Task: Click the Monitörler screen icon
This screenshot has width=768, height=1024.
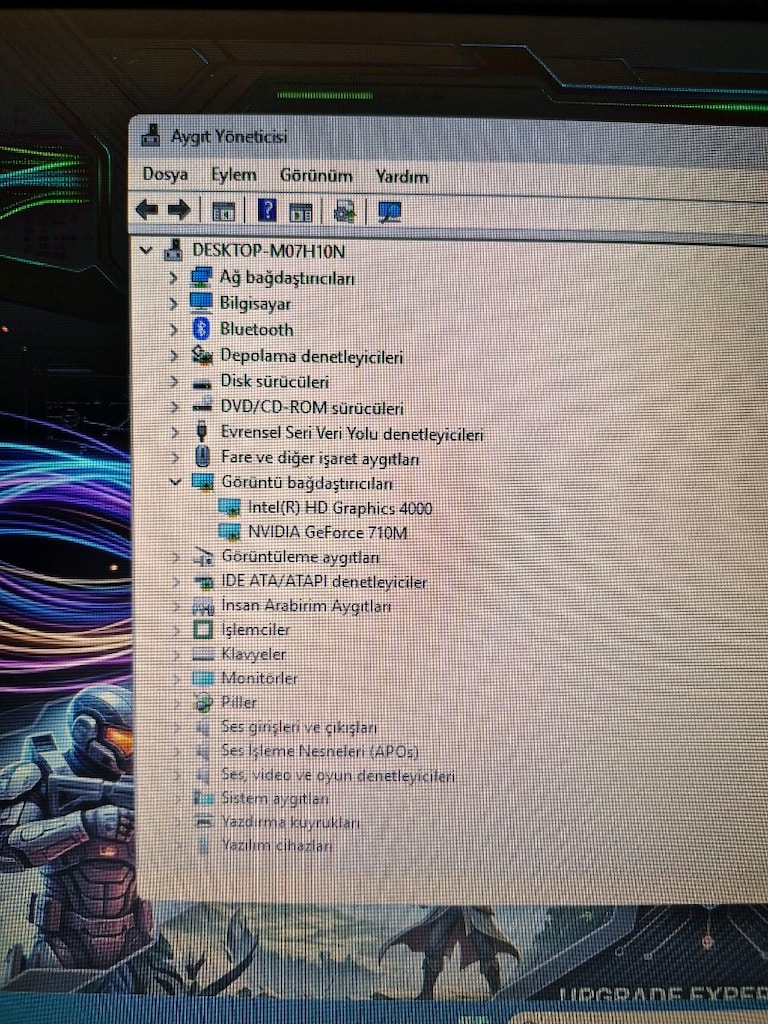Action: pos(203,679)
